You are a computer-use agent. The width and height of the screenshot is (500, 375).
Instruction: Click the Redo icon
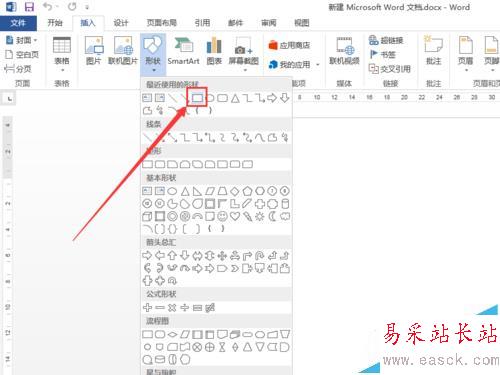coord(72,7)
